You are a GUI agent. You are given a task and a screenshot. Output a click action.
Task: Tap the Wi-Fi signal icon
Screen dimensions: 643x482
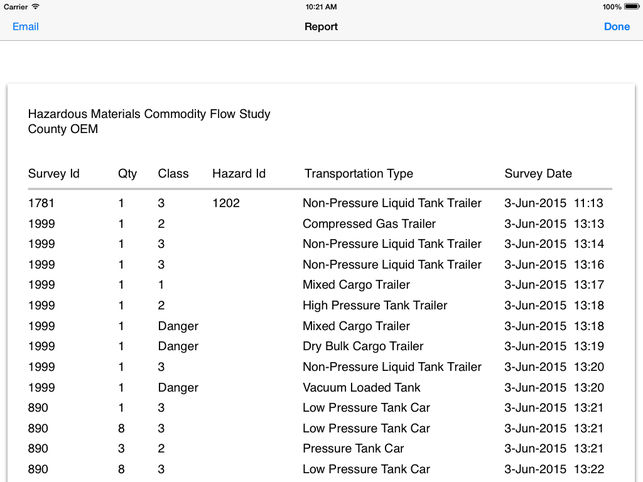[36, 7]
